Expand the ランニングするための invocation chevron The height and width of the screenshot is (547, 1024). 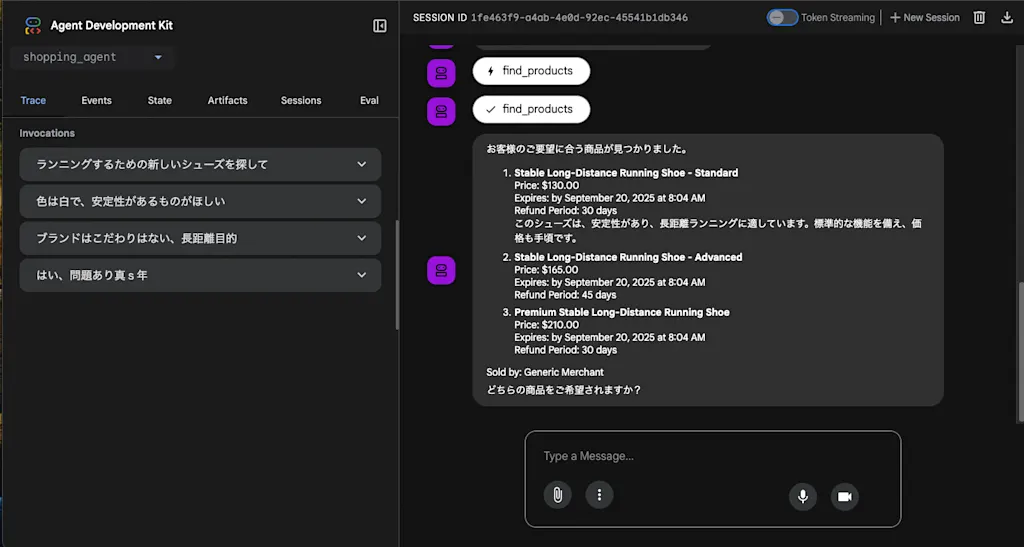point(362,164)
